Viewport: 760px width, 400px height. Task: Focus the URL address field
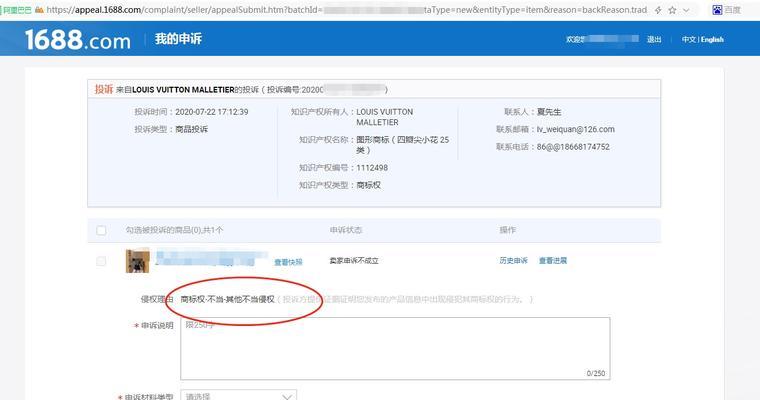pyautogui.click(x=347, y=10)
